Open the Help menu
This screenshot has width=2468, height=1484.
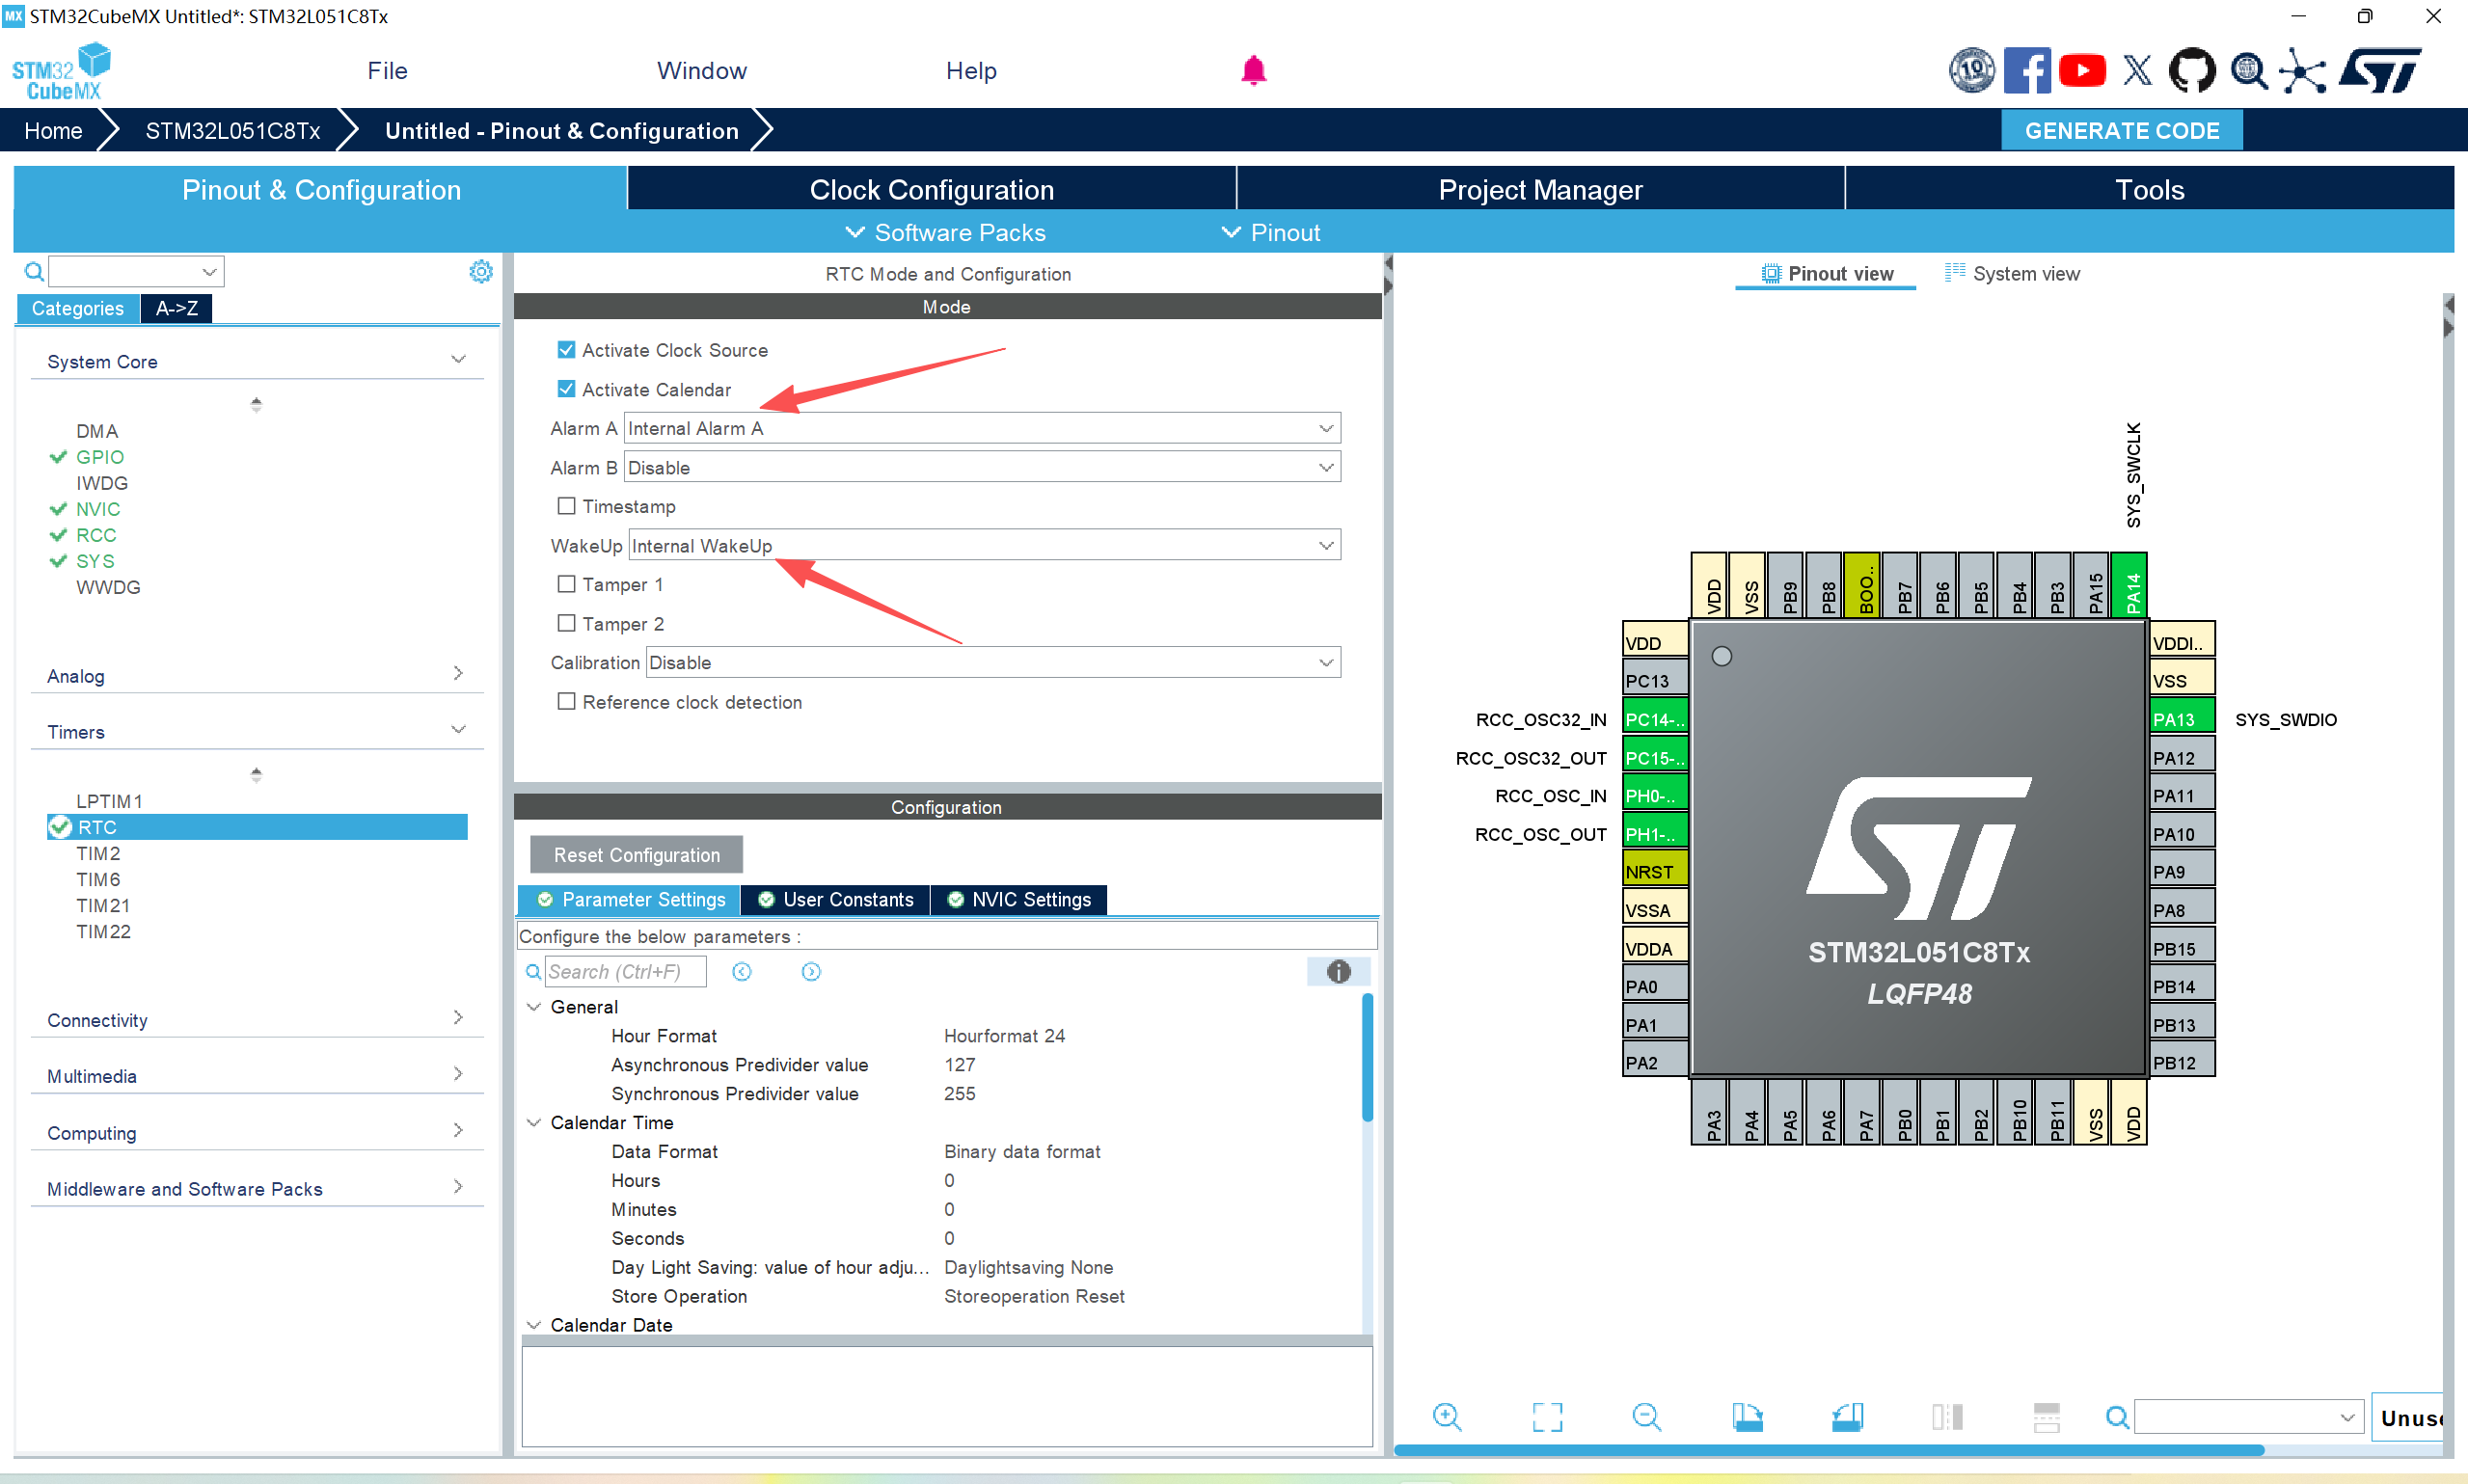pyautogui.click(x=970, y=71)
